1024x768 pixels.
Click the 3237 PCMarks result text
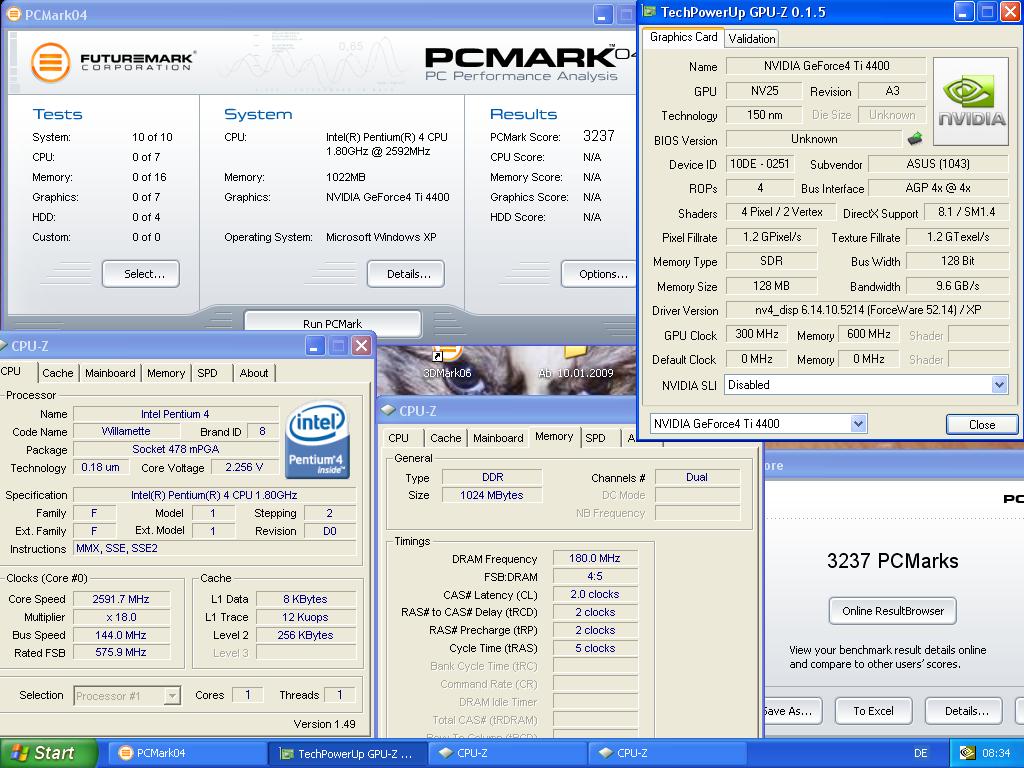point(892,560)
